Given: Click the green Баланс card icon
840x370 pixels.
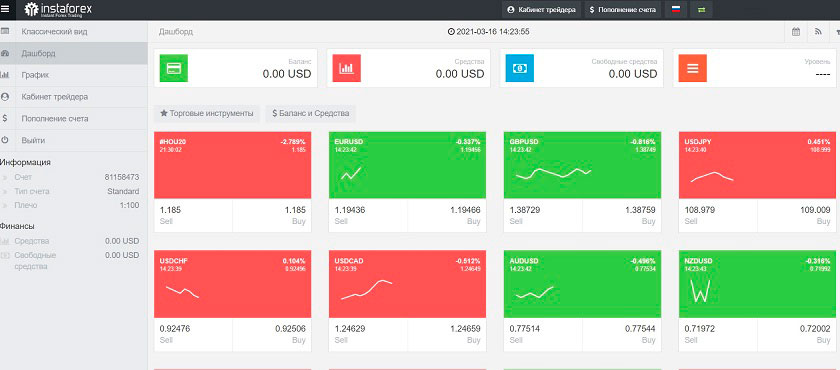Looking at the screenshot, I should pos(174,68).
